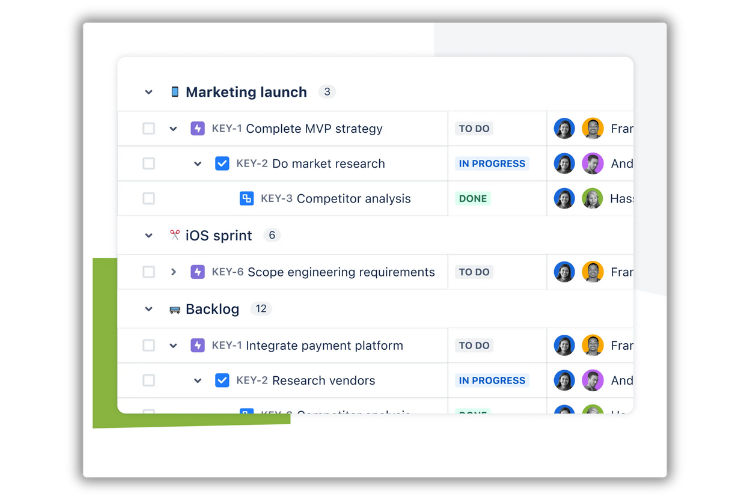The width and height of the screenshot is (750, 500).
Task: Collapse the Backlog section
Action: [x=149, y=310]
